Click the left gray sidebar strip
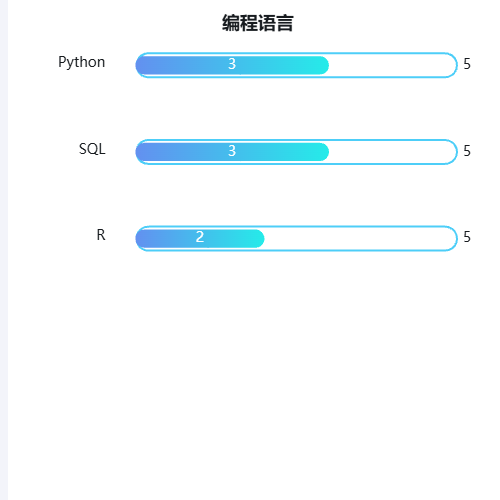 (4, 250)
